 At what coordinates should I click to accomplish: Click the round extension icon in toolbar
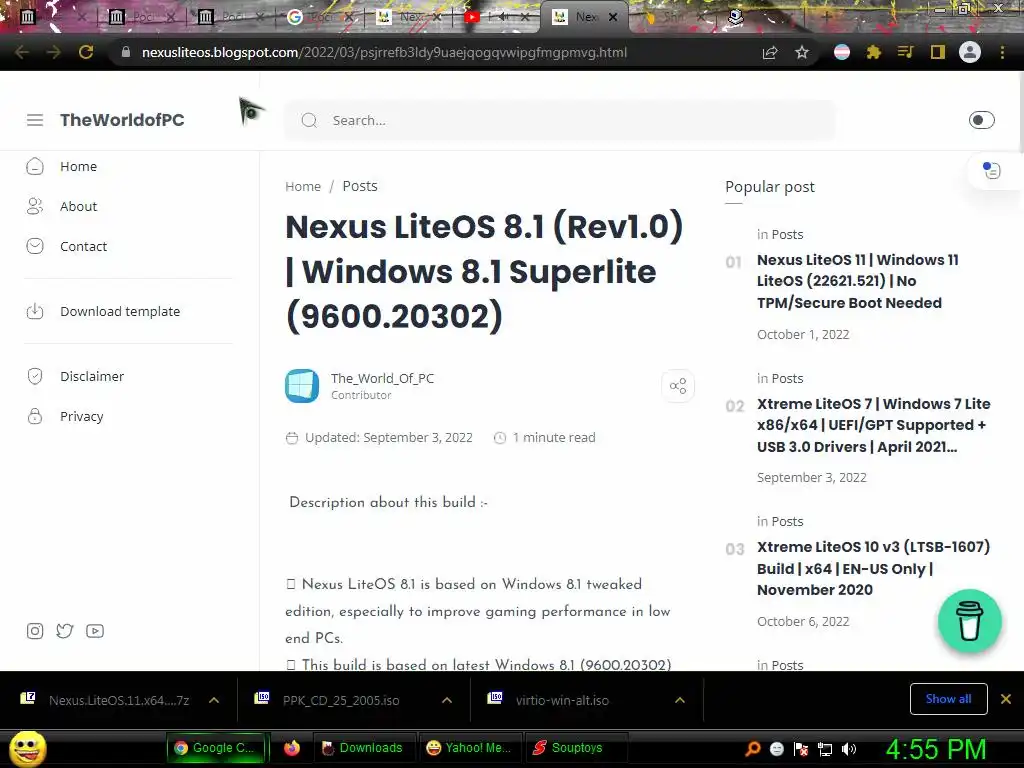pyautogui.click(x=842, y=52)
